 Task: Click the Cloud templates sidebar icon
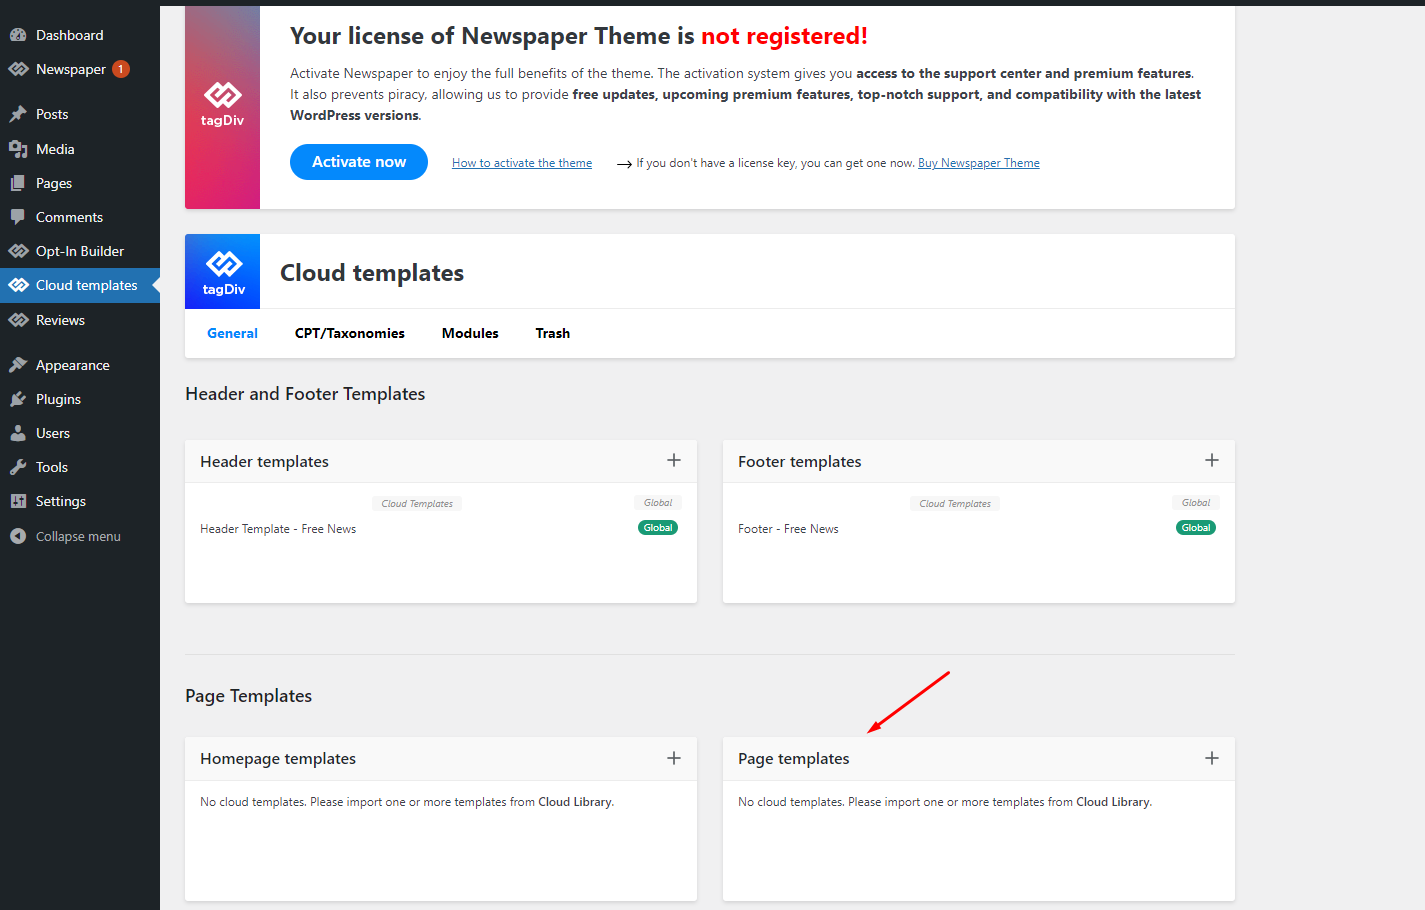[x=18, y=285]
